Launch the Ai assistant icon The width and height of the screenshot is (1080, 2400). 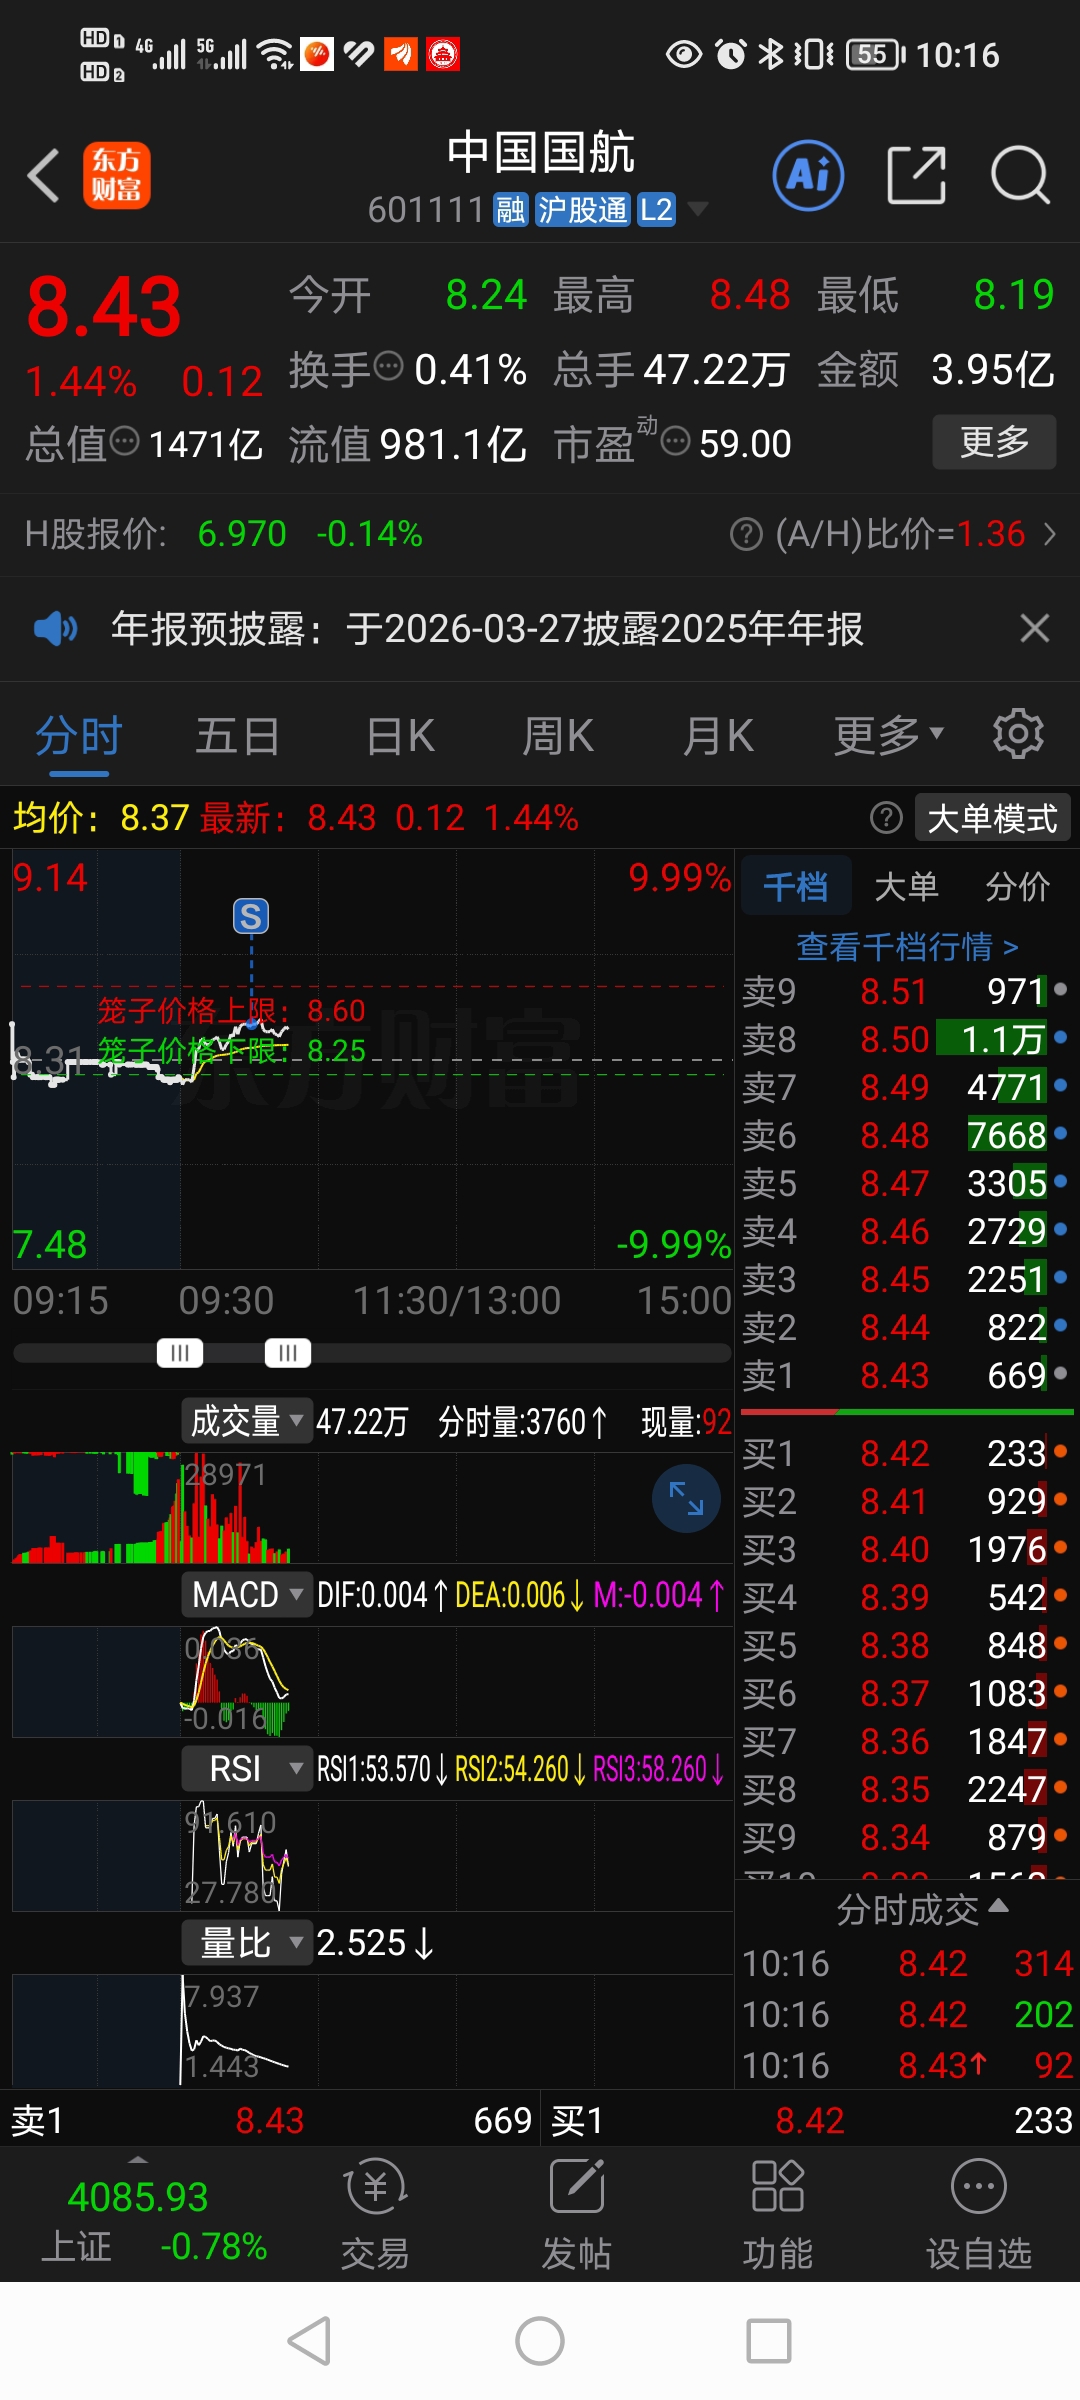pyautogui.click(x=808, y=175)
